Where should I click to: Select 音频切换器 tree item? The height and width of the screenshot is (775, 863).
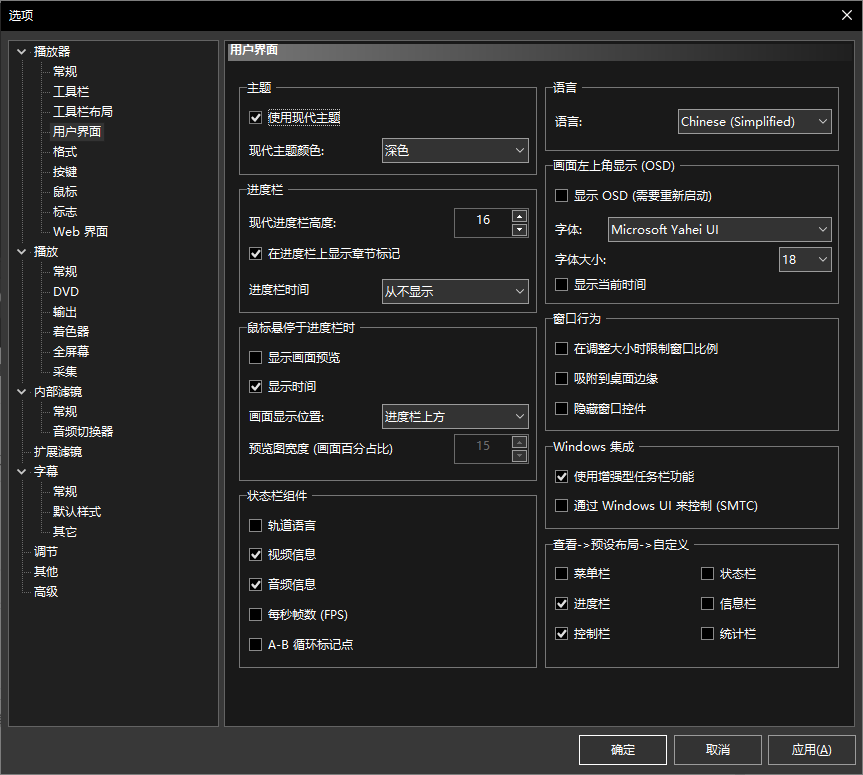click(x=83, y=432)
